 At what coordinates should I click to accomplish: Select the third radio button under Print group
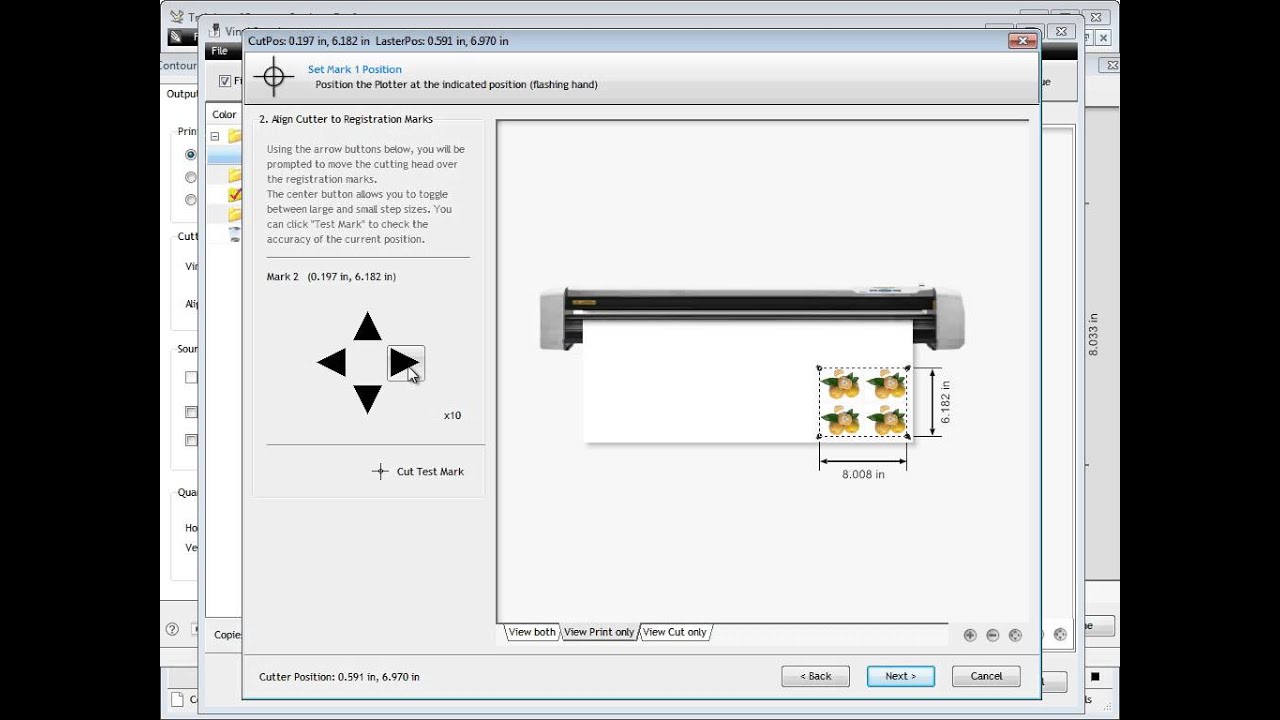(190, 199)
